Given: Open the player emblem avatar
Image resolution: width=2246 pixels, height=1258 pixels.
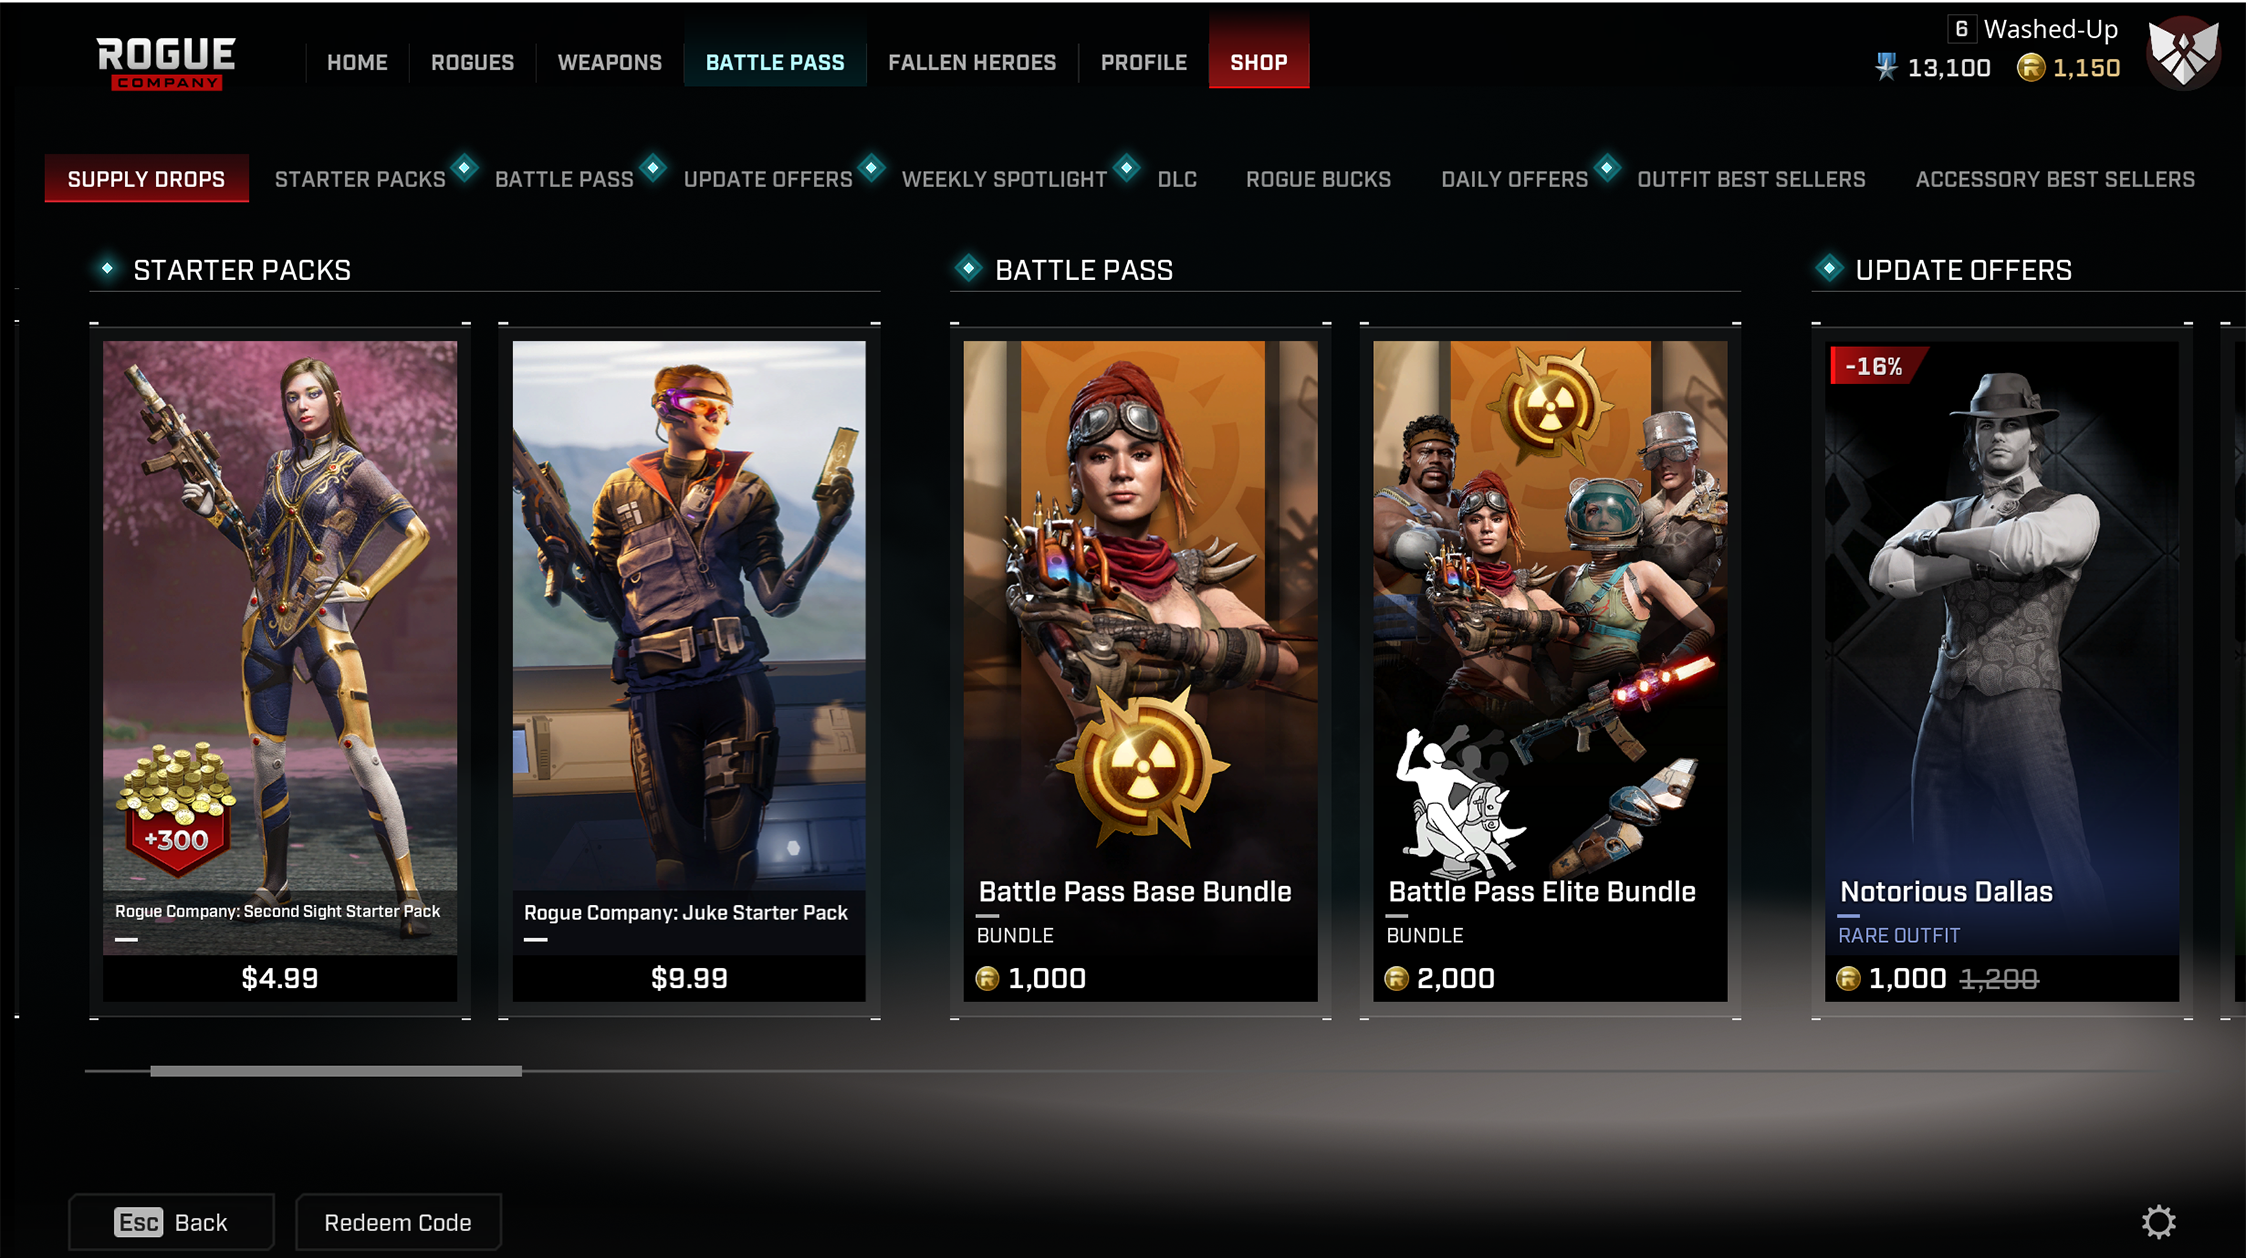Looking at the screenshot, I should coord(2183,53).
